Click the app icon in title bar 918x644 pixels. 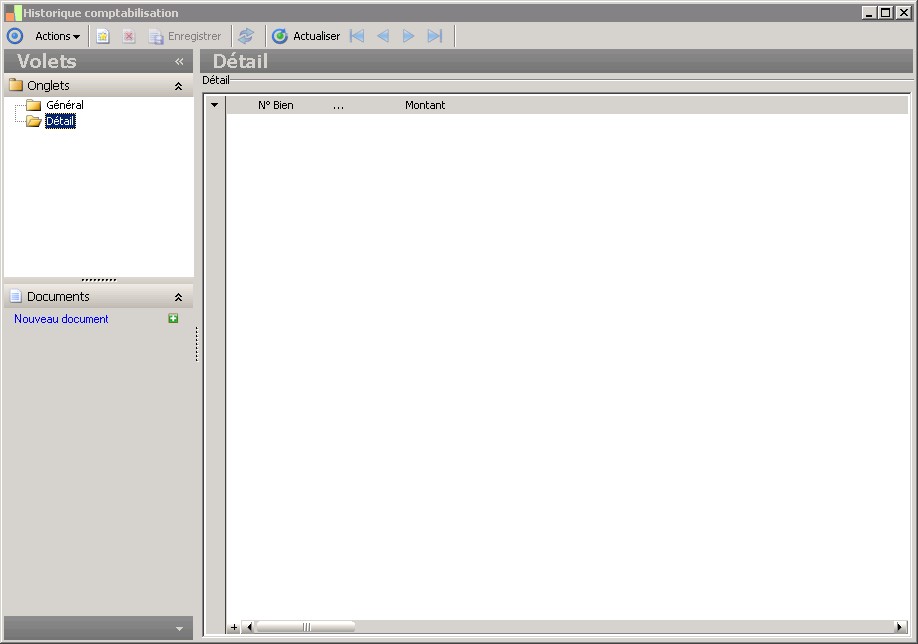[x=13, y=12]
